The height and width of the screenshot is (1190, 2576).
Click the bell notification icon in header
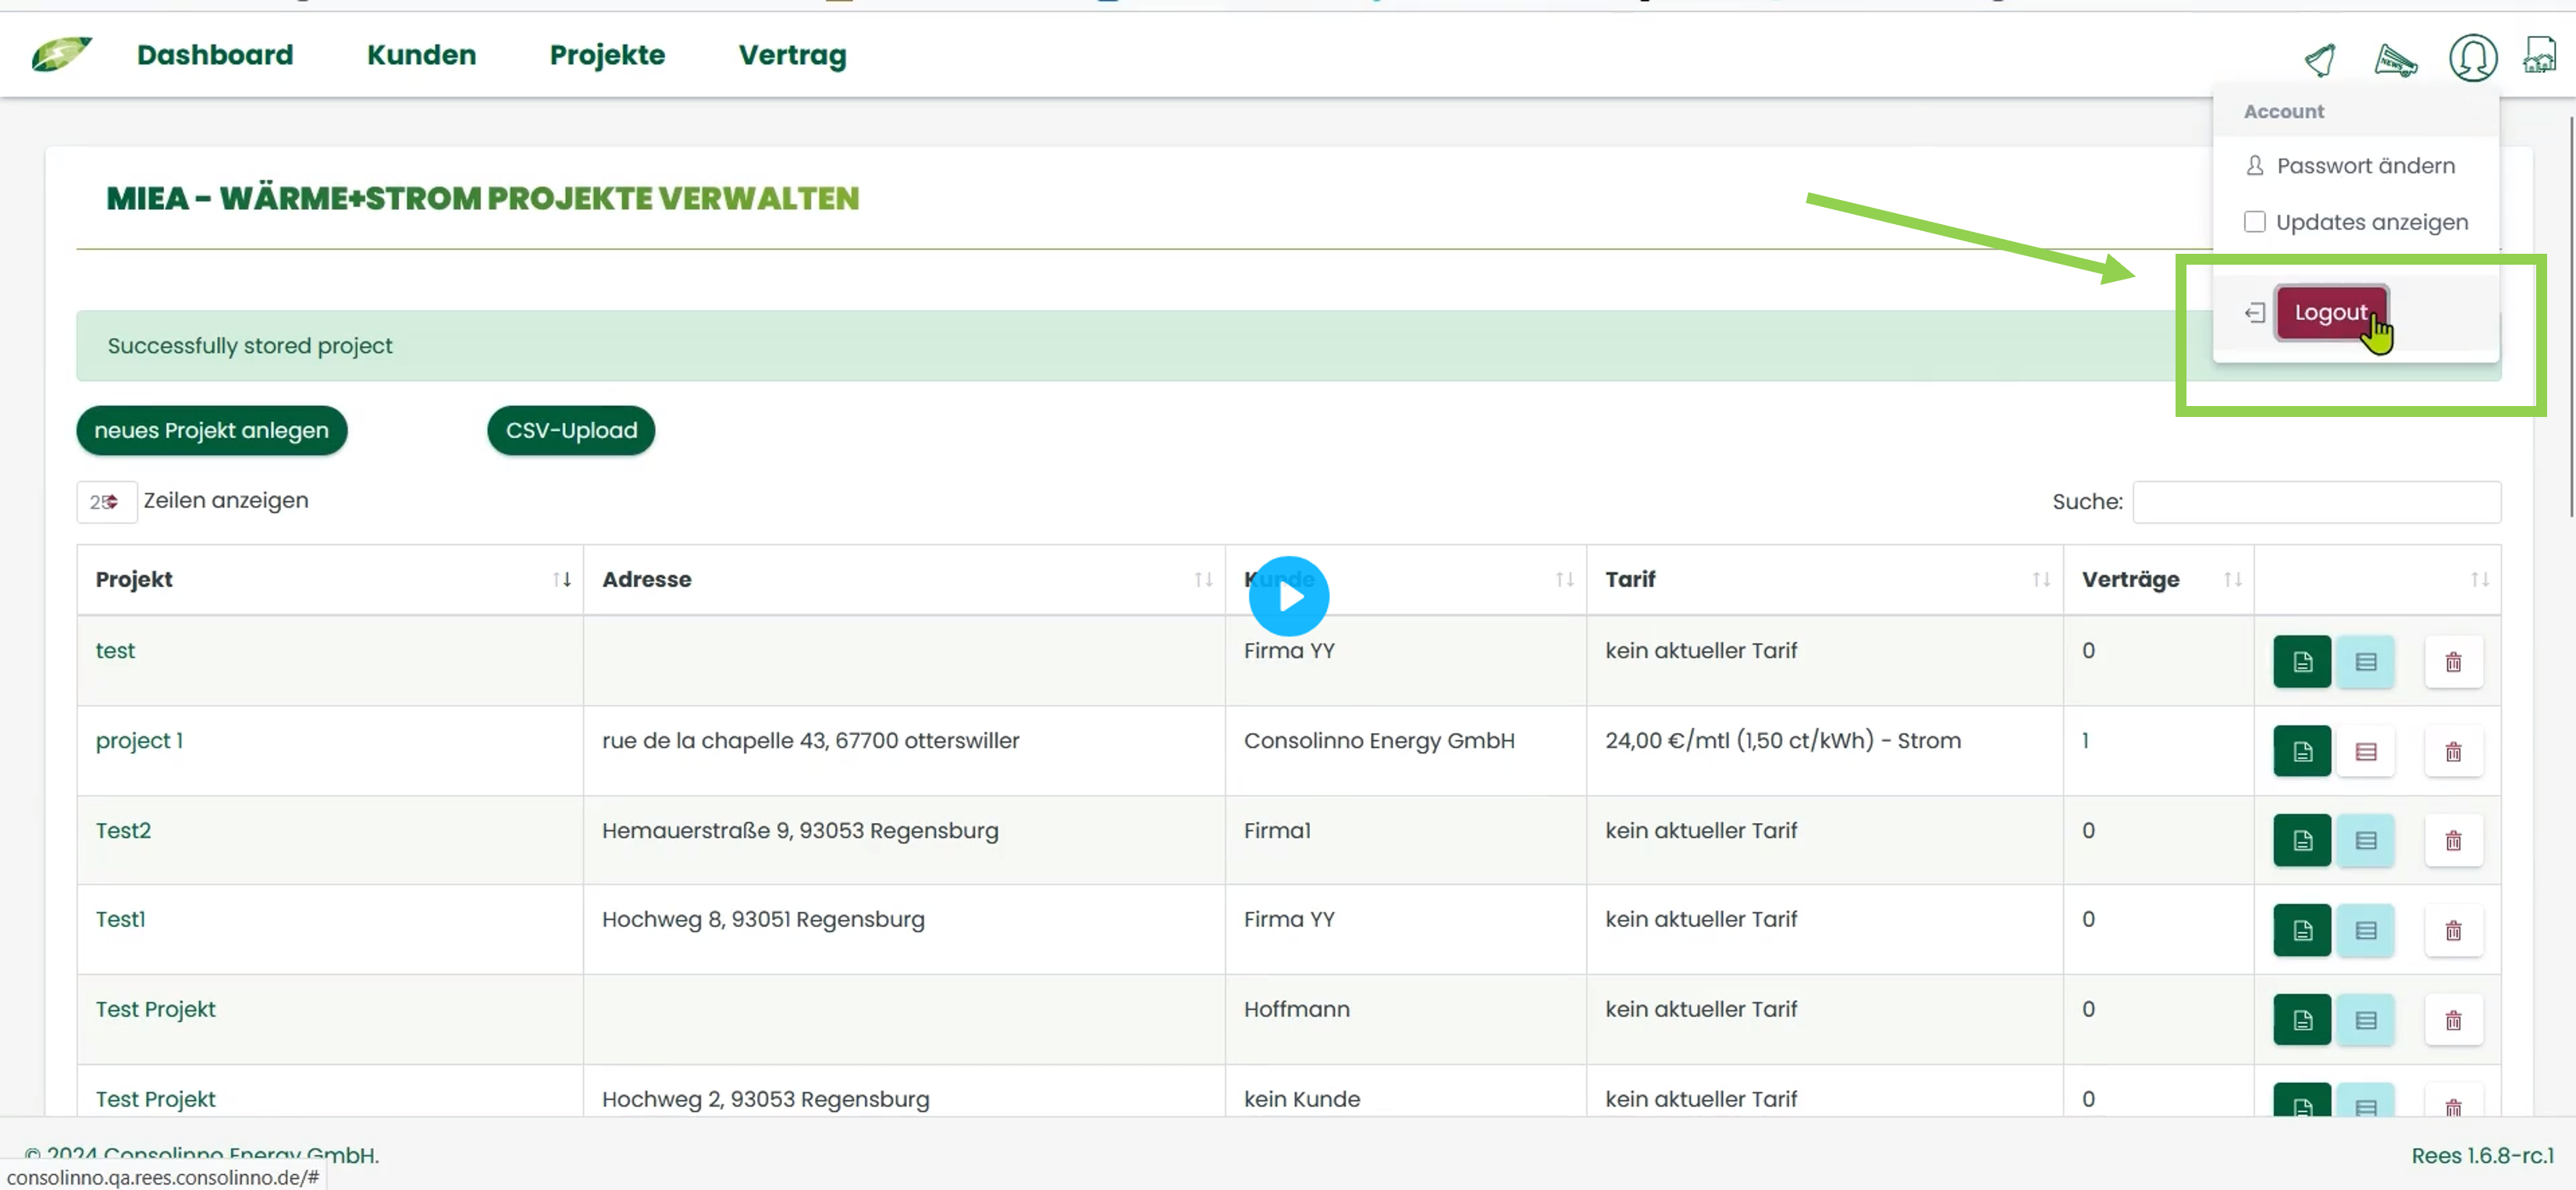(2320, 59)
